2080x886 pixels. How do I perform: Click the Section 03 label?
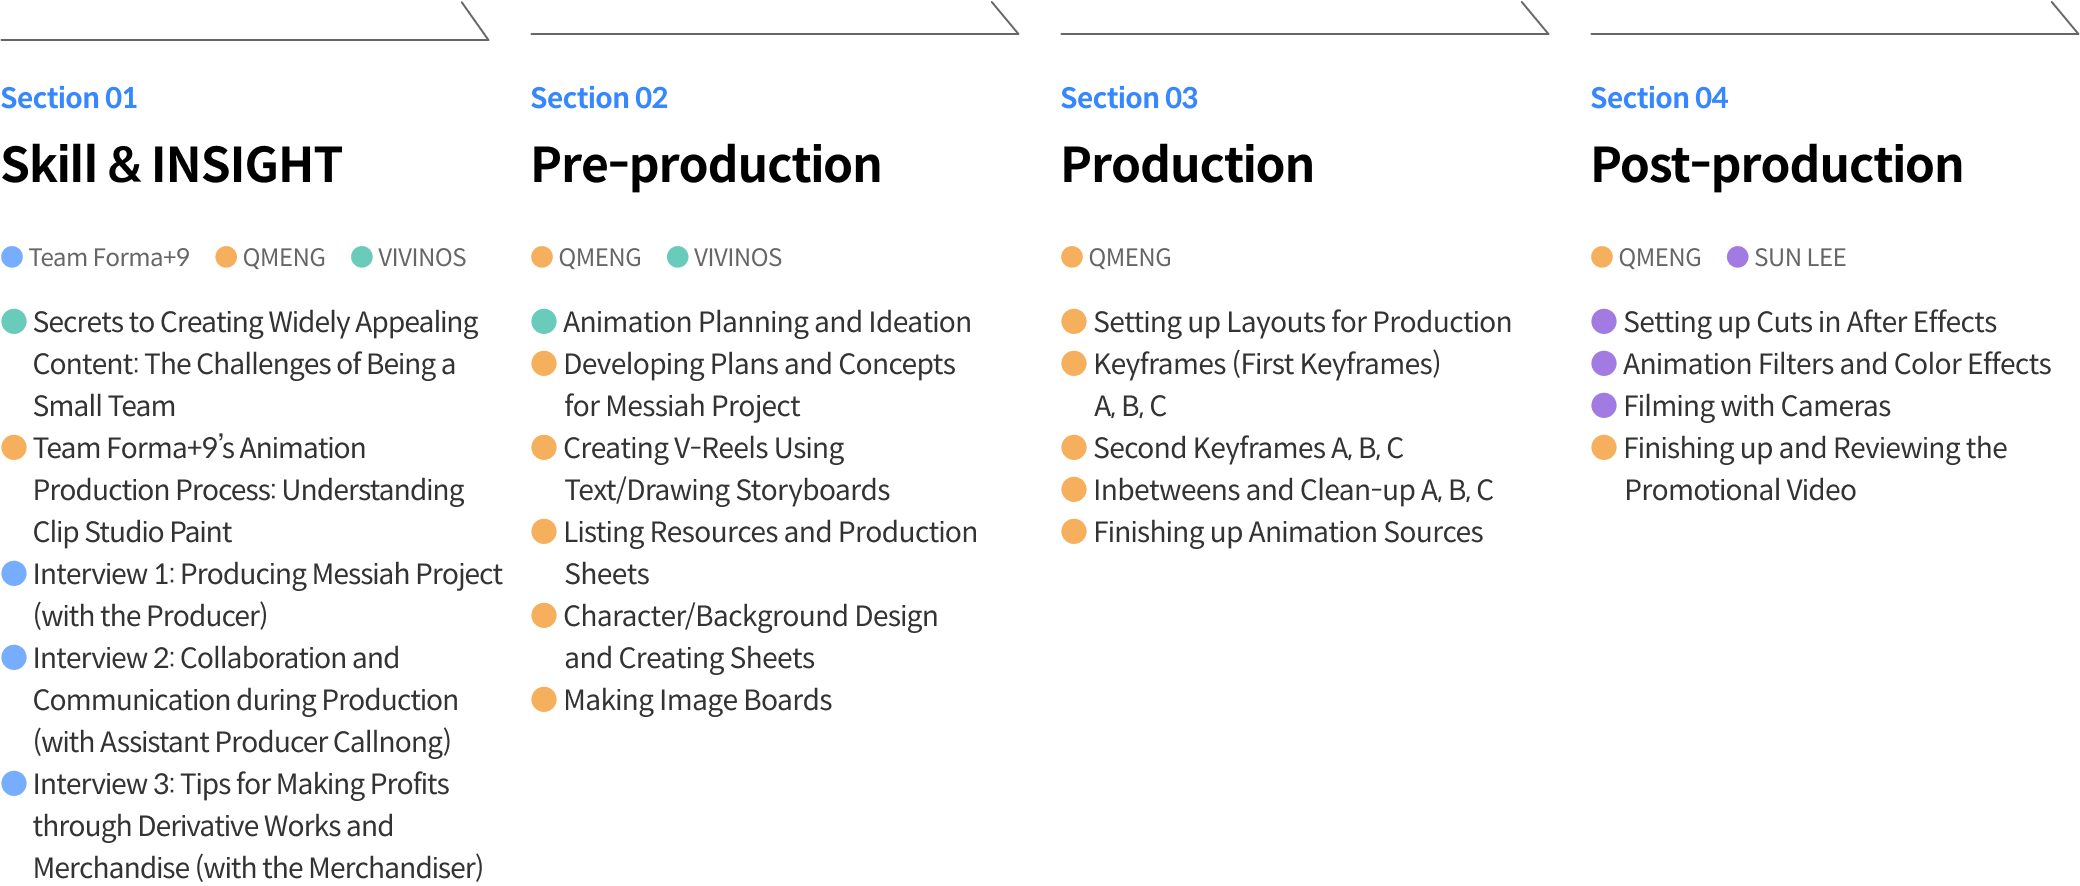[1129, 98]
